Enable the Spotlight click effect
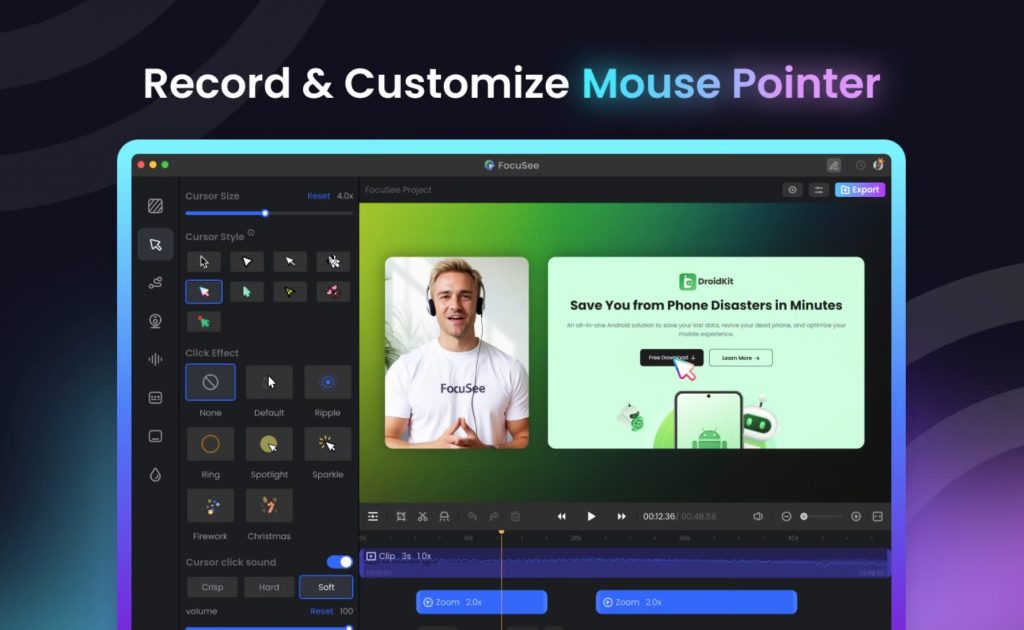 (x=269, y=444)
